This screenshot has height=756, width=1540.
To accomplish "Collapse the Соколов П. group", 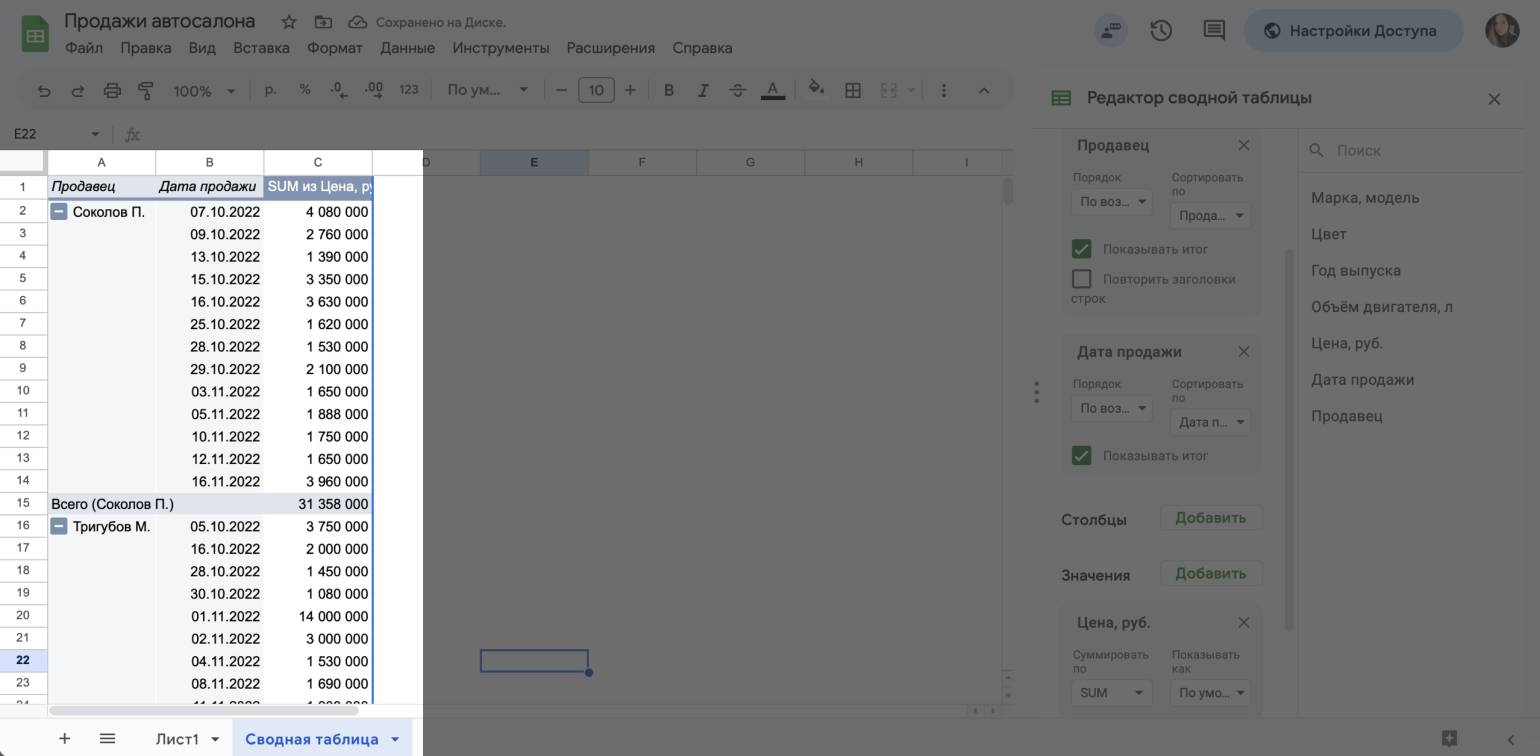I will point(59,212).
